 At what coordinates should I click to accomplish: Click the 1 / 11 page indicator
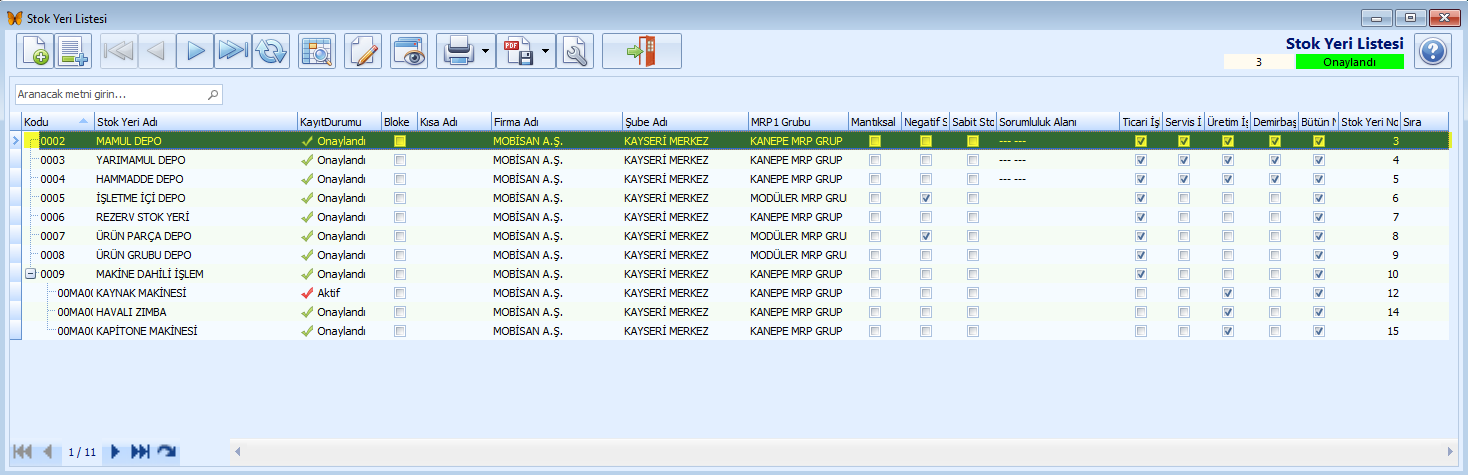82,452
